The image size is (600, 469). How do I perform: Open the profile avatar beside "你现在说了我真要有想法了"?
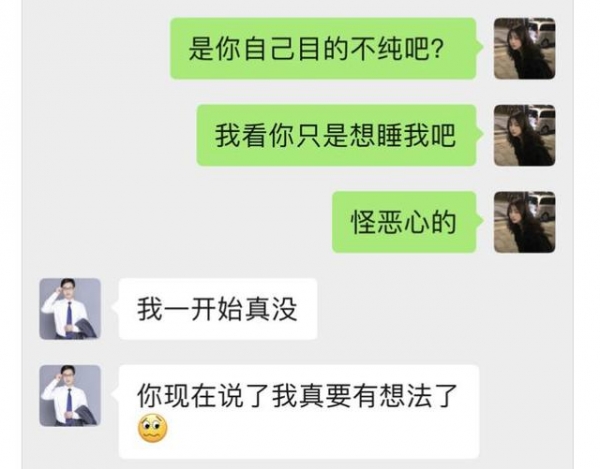(x=70, y=396)
